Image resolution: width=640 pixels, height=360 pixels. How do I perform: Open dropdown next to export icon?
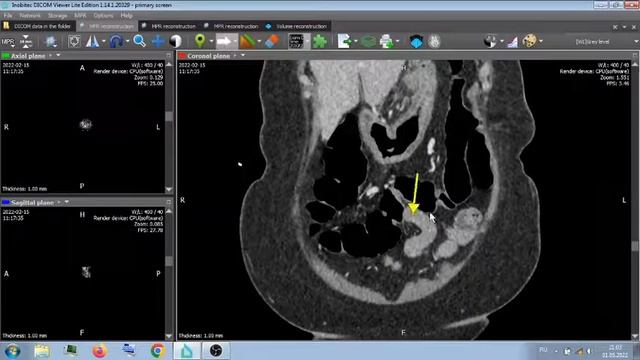pos(356,41)
